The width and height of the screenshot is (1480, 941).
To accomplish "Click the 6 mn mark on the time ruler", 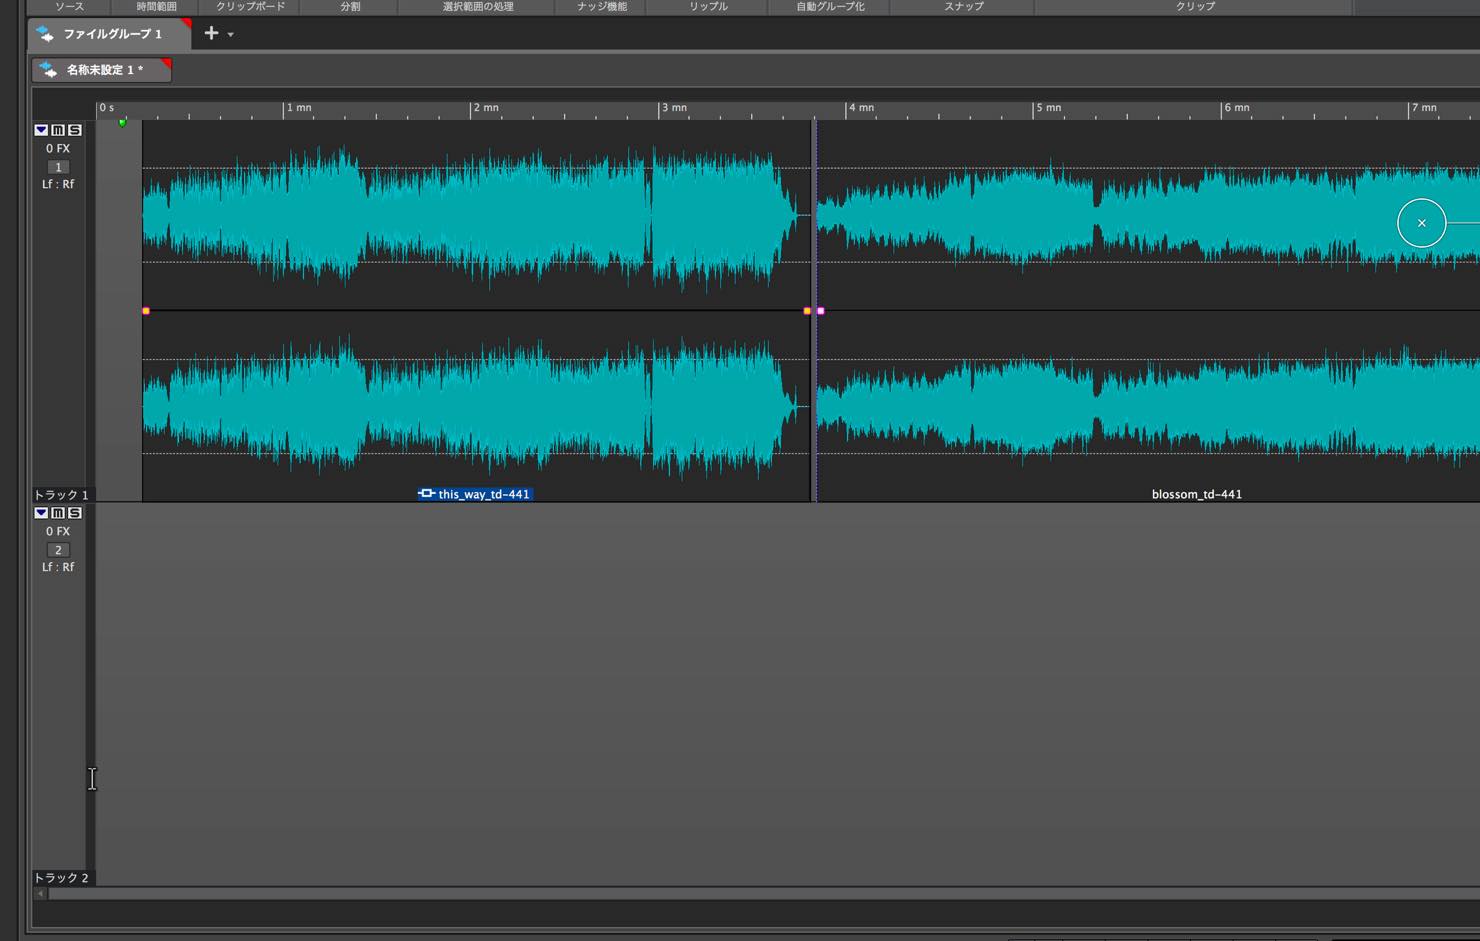I will pos(1236,108).
